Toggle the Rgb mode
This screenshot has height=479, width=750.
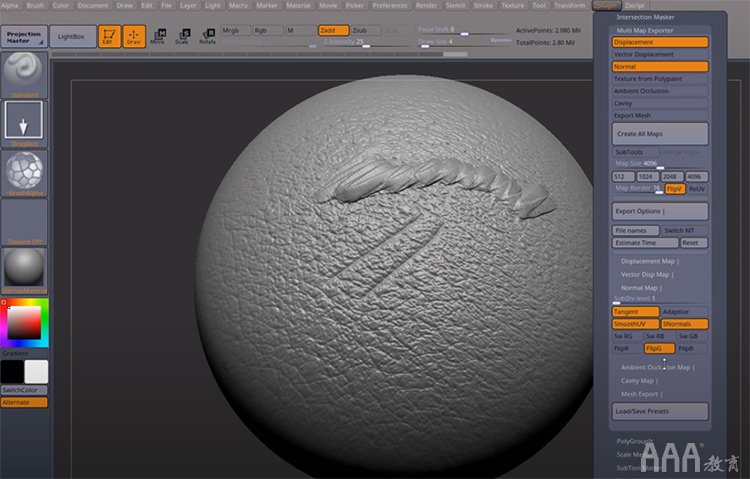click(x=267, y=30)
